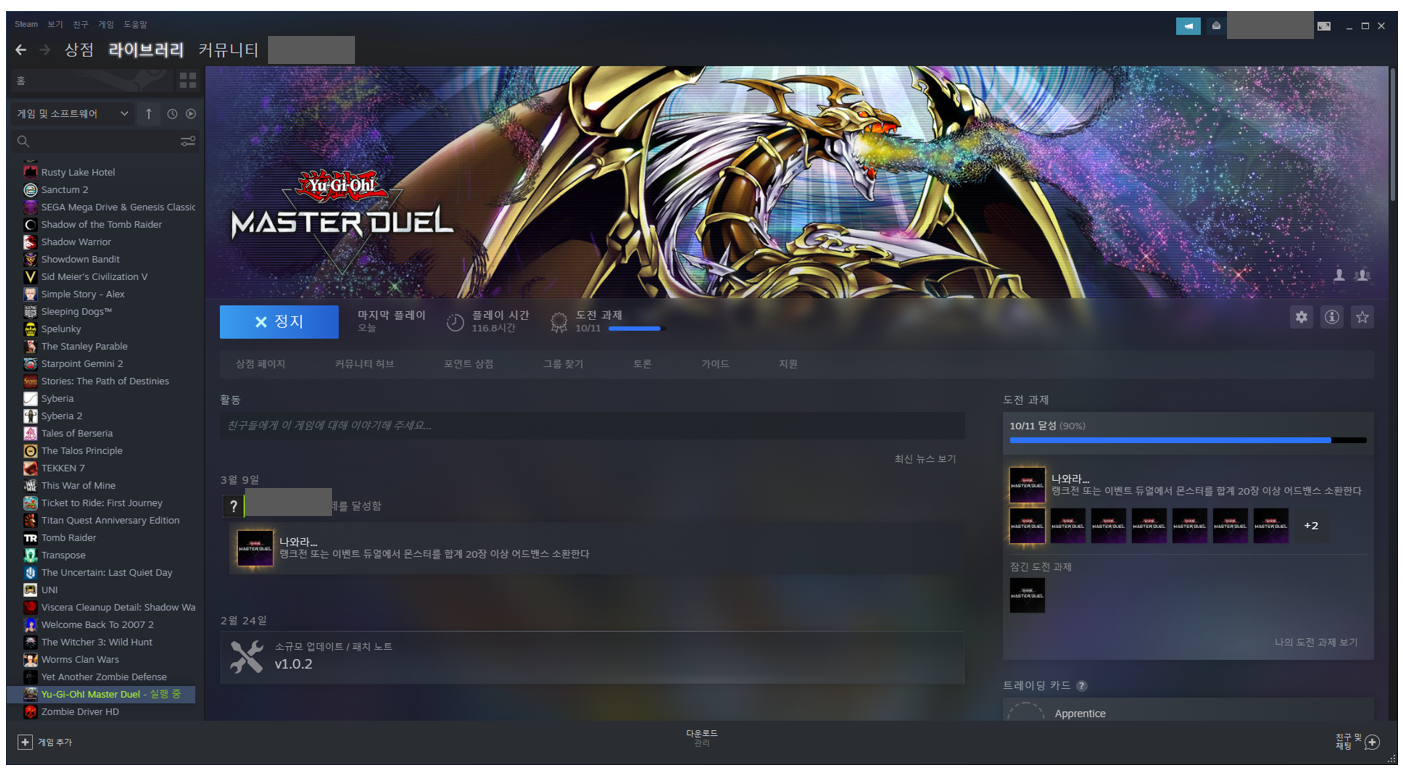
Task: Open game settings gear icon
Action: [1301, 317]
